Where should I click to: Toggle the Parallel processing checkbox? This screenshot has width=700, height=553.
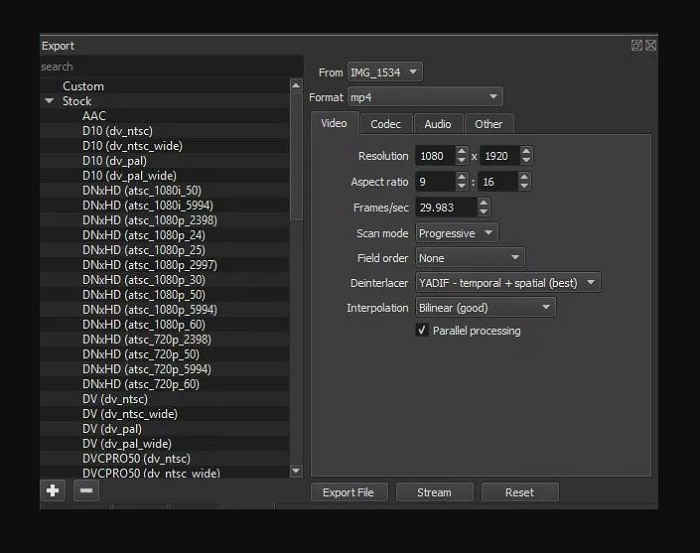[422, 330]
